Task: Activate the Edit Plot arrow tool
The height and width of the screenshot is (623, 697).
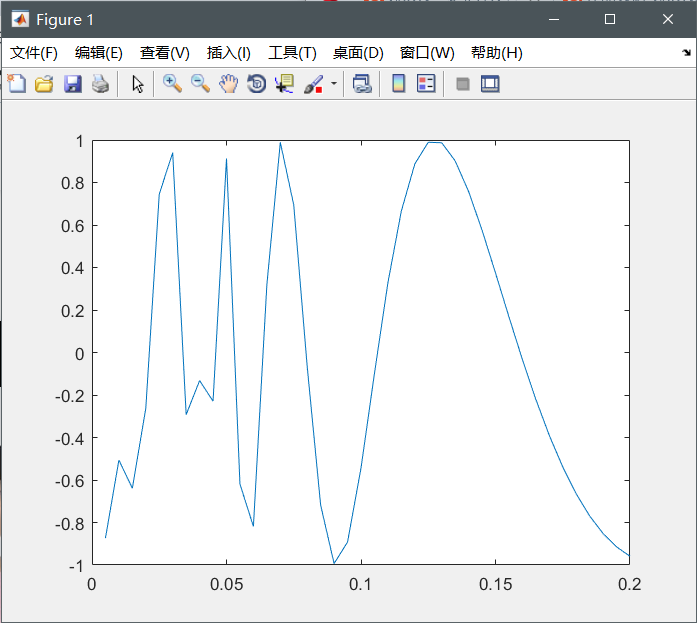Action: (x=138, y=84)
